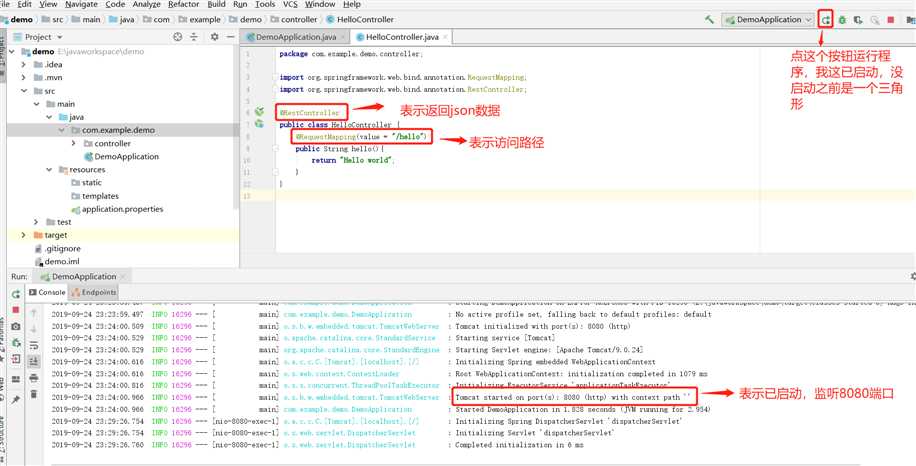This screenshot has height=466, width=916.
Task: Open the Project view dropdown arrow
Action: tap(59, 37)
